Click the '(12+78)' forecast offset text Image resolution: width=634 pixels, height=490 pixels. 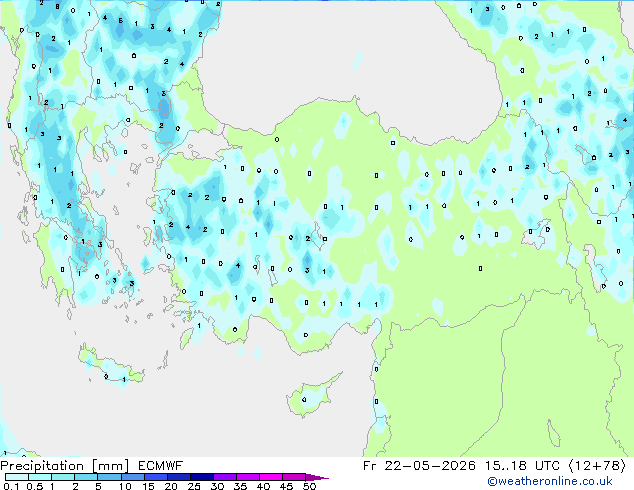tap(597, 466)
